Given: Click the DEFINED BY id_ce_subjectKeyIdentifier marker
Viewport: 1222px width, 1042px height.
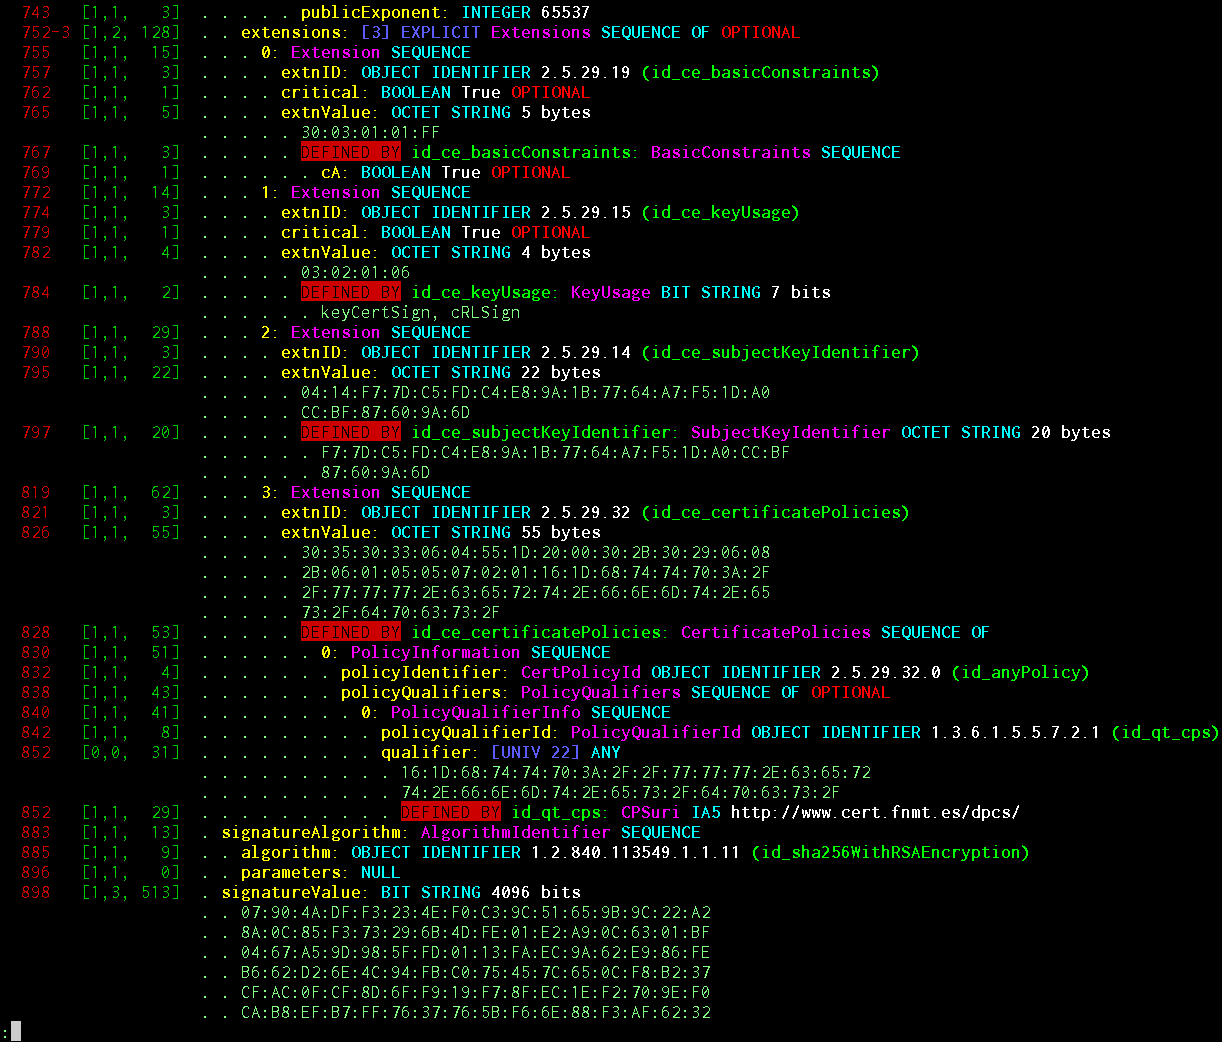Looking at the screenshot, I should [x=350, y=432].
